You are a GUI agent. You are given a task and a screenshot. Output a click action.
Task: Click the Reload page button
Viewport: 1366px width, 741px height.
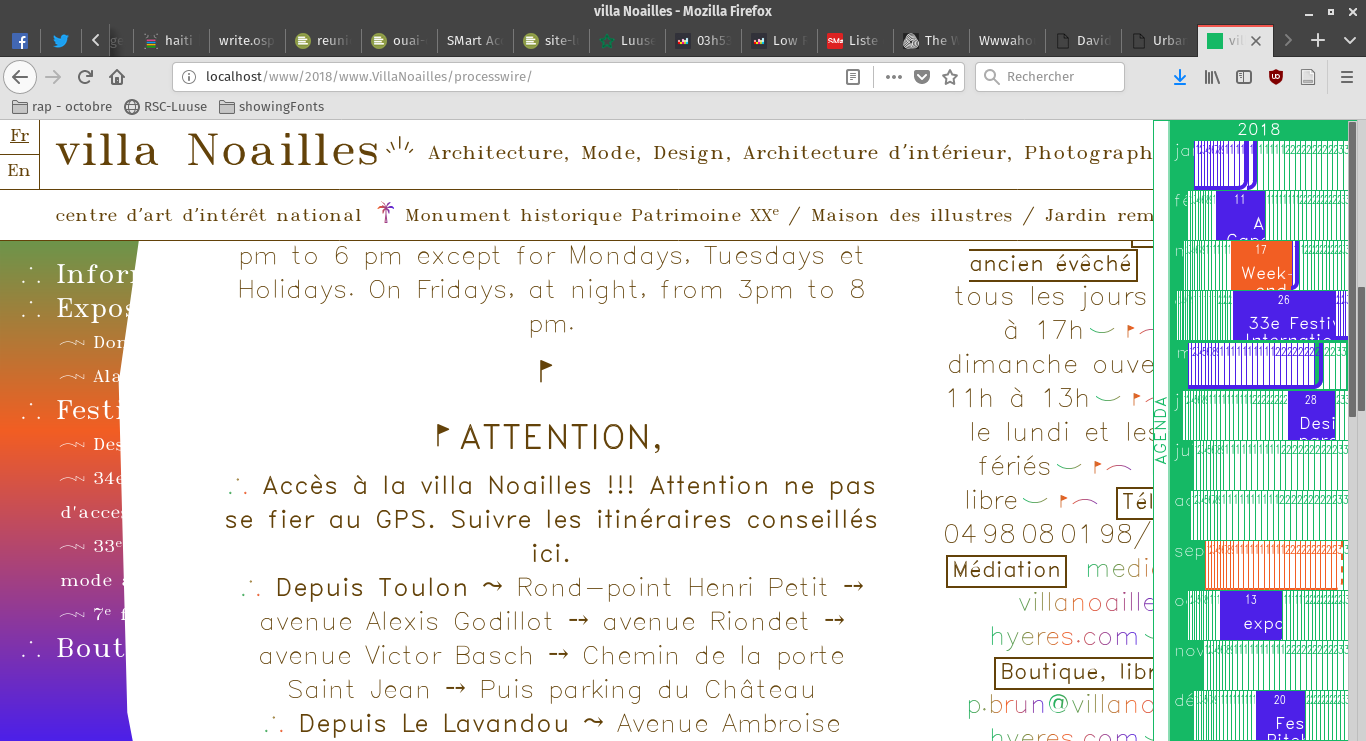coord(85,77)
